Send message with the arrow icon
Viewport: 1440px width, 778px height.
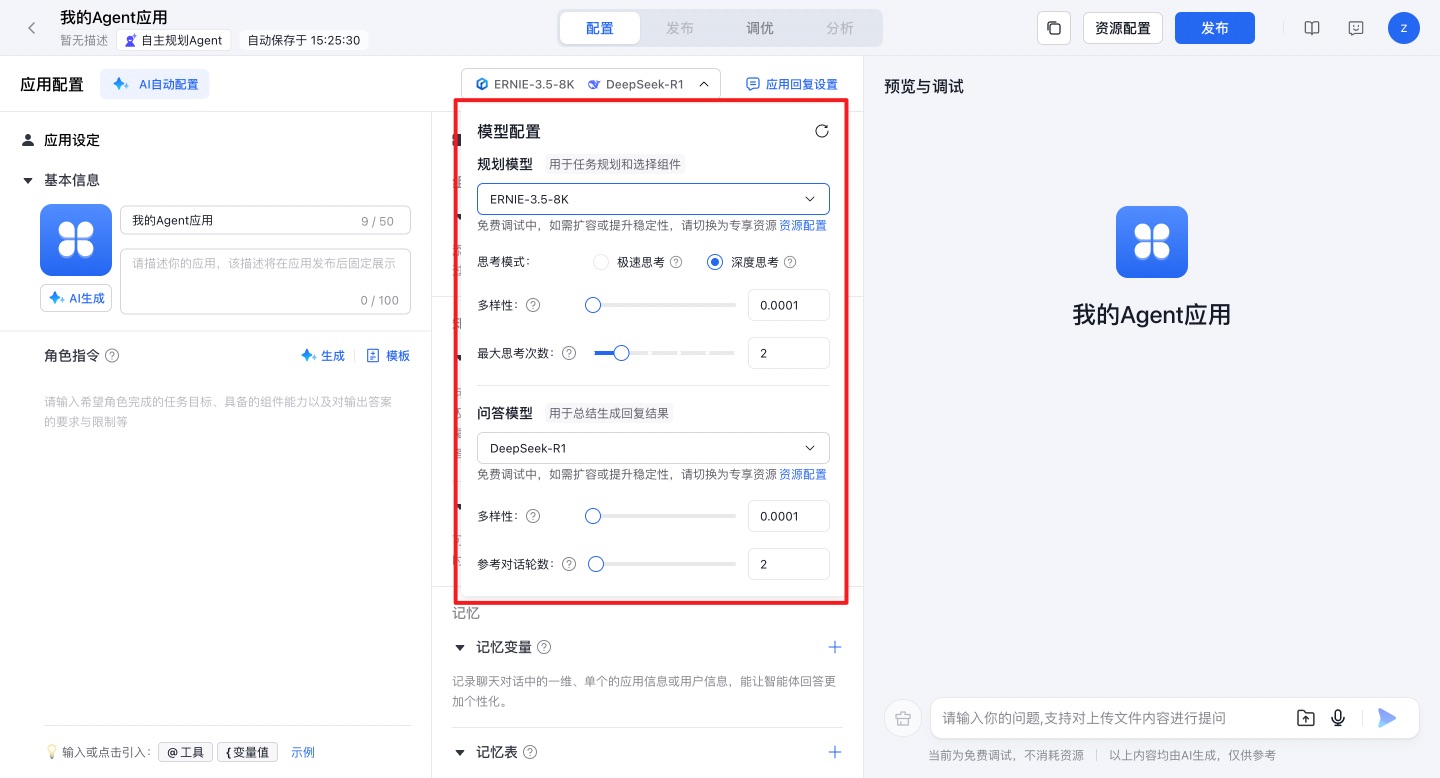click(1386, 717)
